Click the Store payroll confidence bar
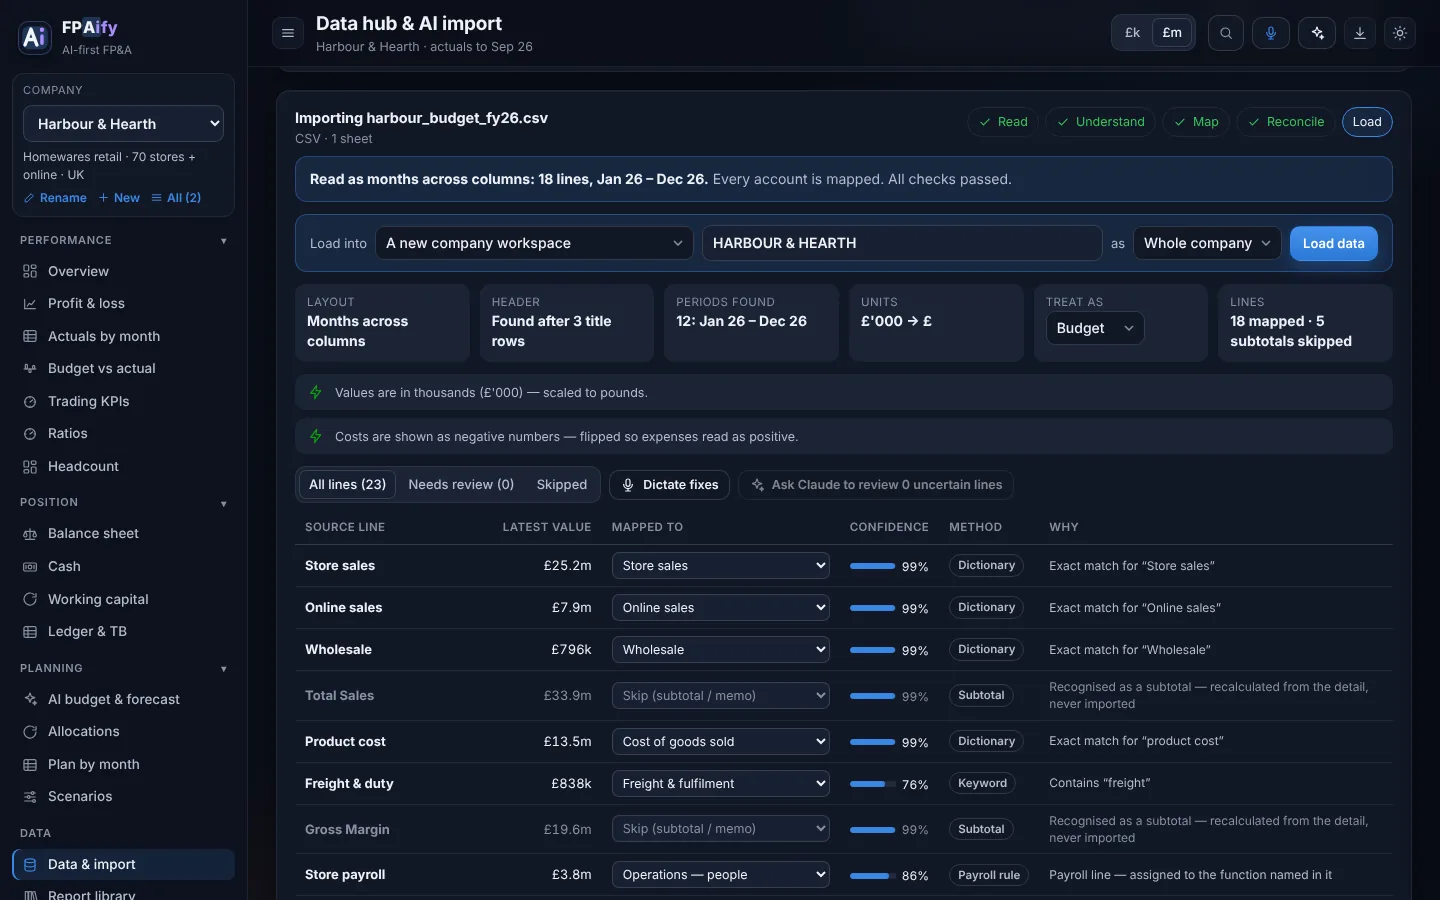The image size is (1440, 900). point(872,876)
